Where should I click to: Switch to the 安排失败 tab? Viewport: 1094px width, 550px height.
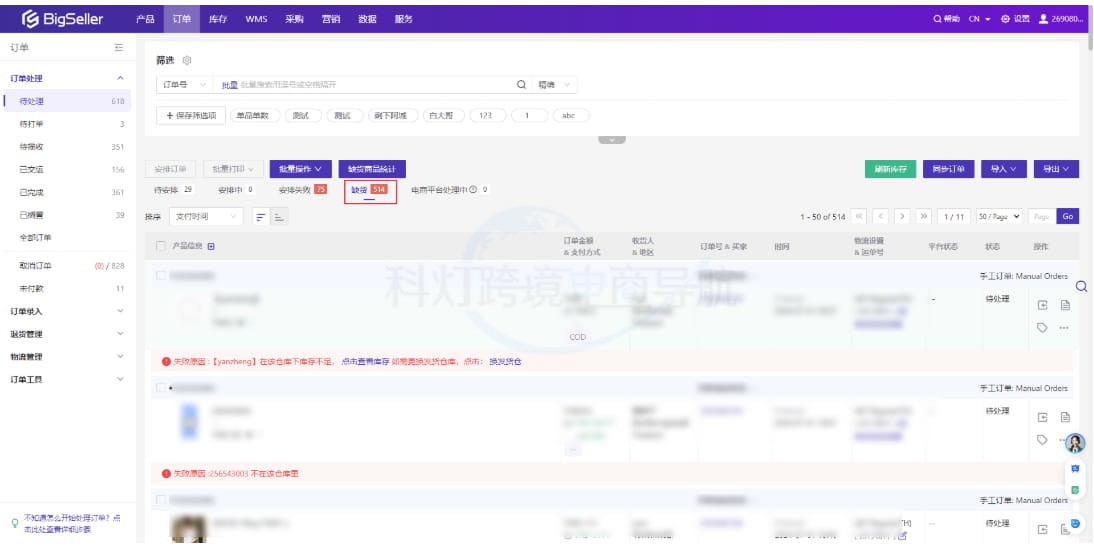tap(302, 189)
